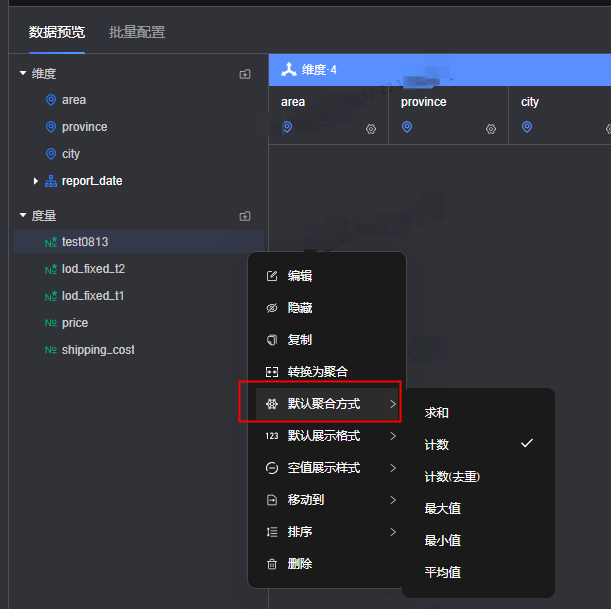The height and width of the screenshot is (609, 611).
Task: Click 隐藏 in the context menu
Action: (300, 308)
